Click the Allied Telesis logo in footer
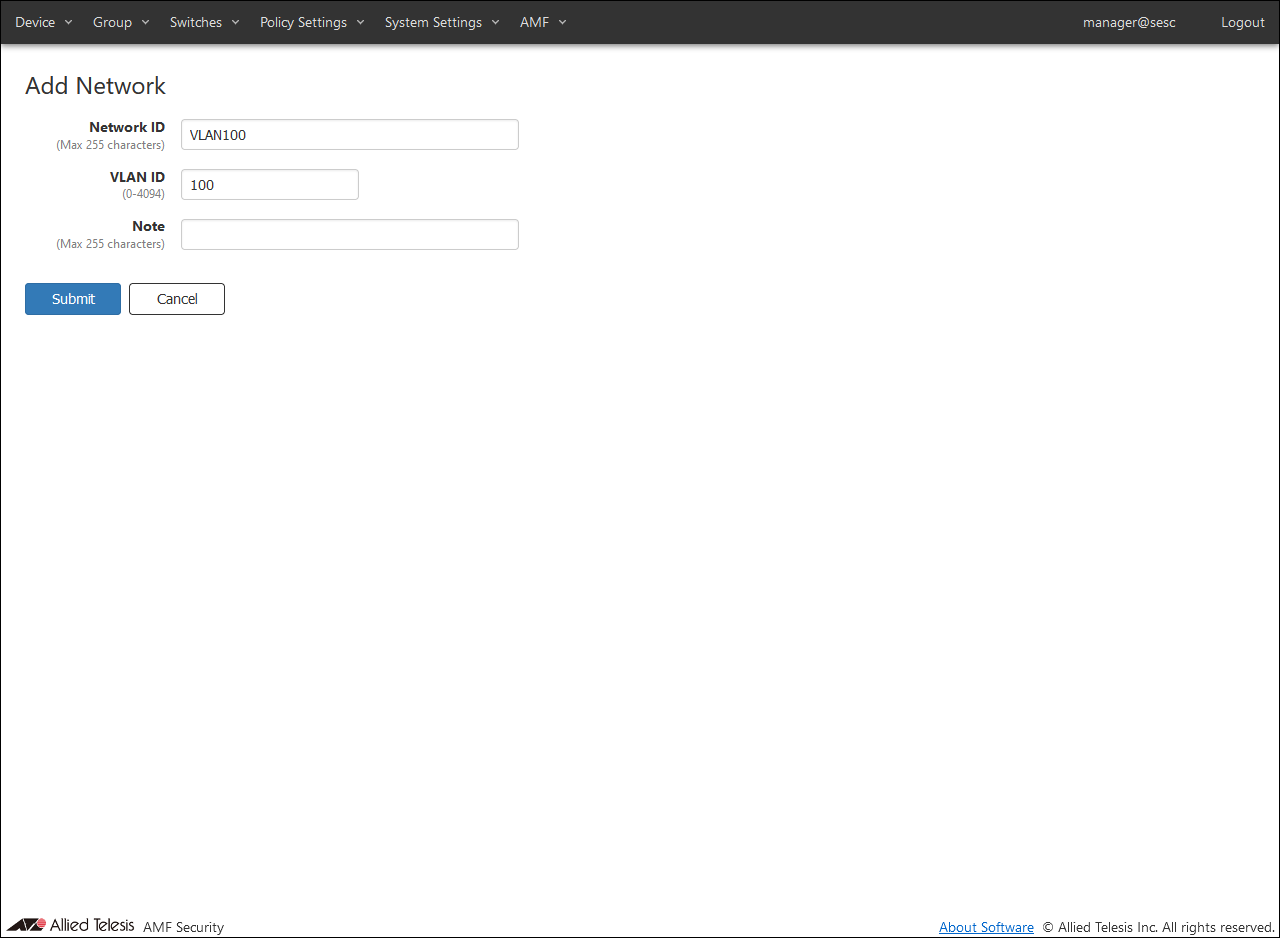The image size is (1280, 938). [70, 925]
